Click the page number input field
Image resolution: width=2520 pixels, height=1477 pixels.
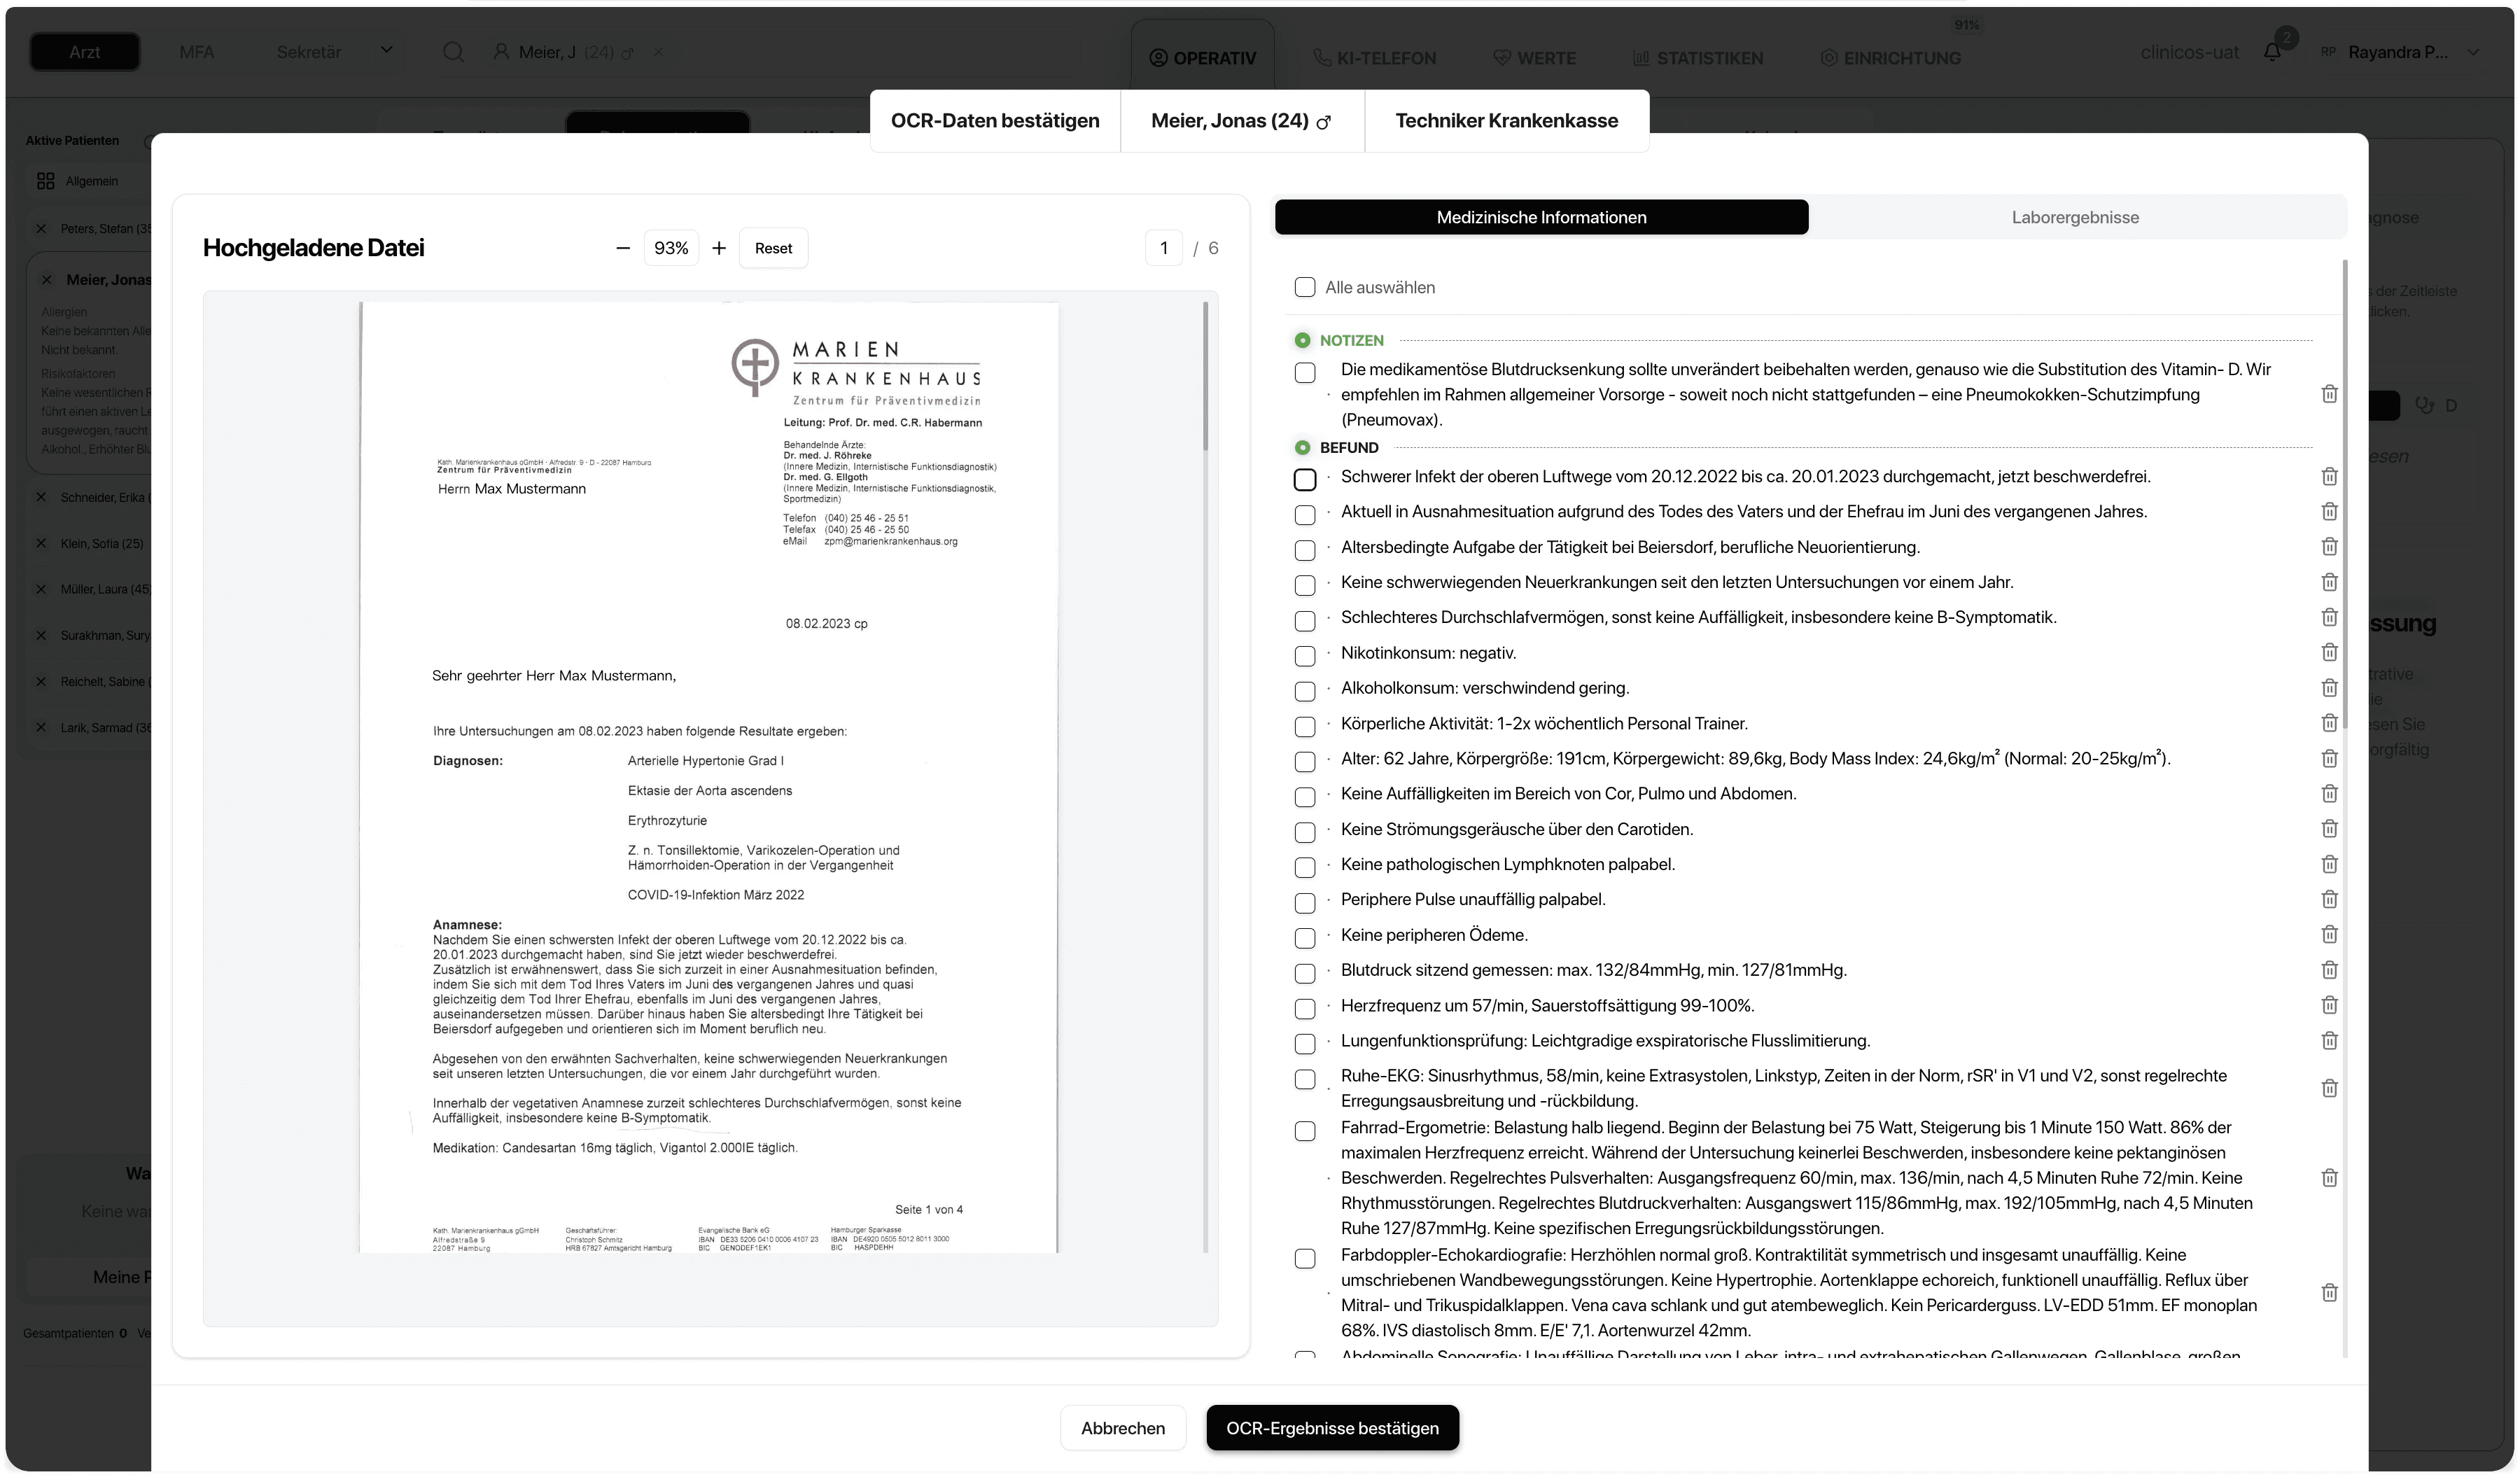(1163, 248)
